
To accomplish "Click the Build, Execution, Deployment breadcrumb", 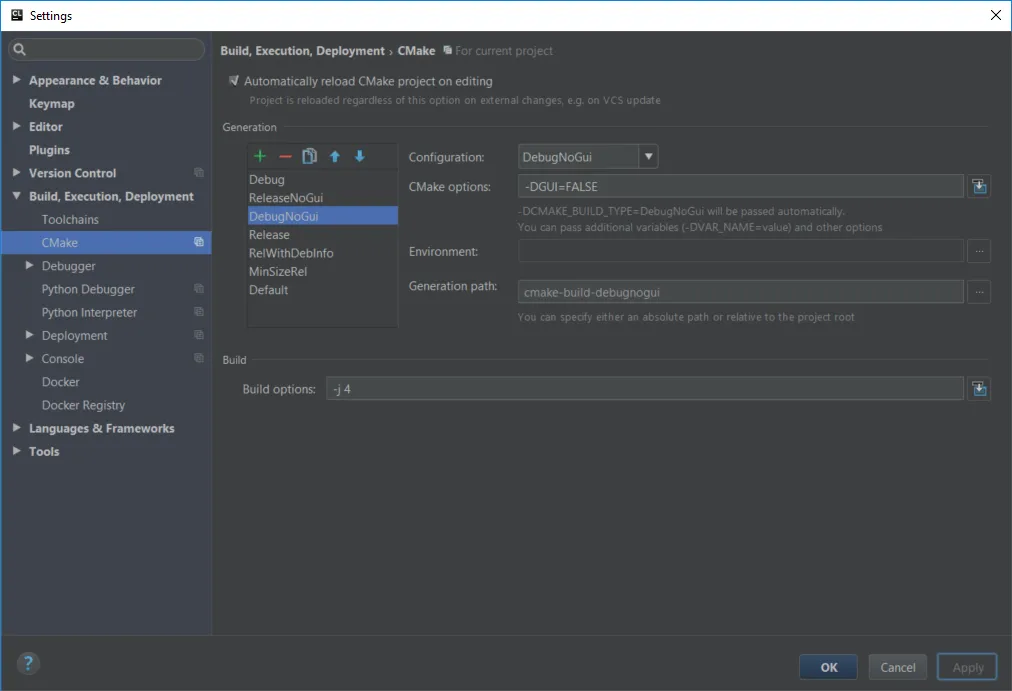I will (302, 51).
